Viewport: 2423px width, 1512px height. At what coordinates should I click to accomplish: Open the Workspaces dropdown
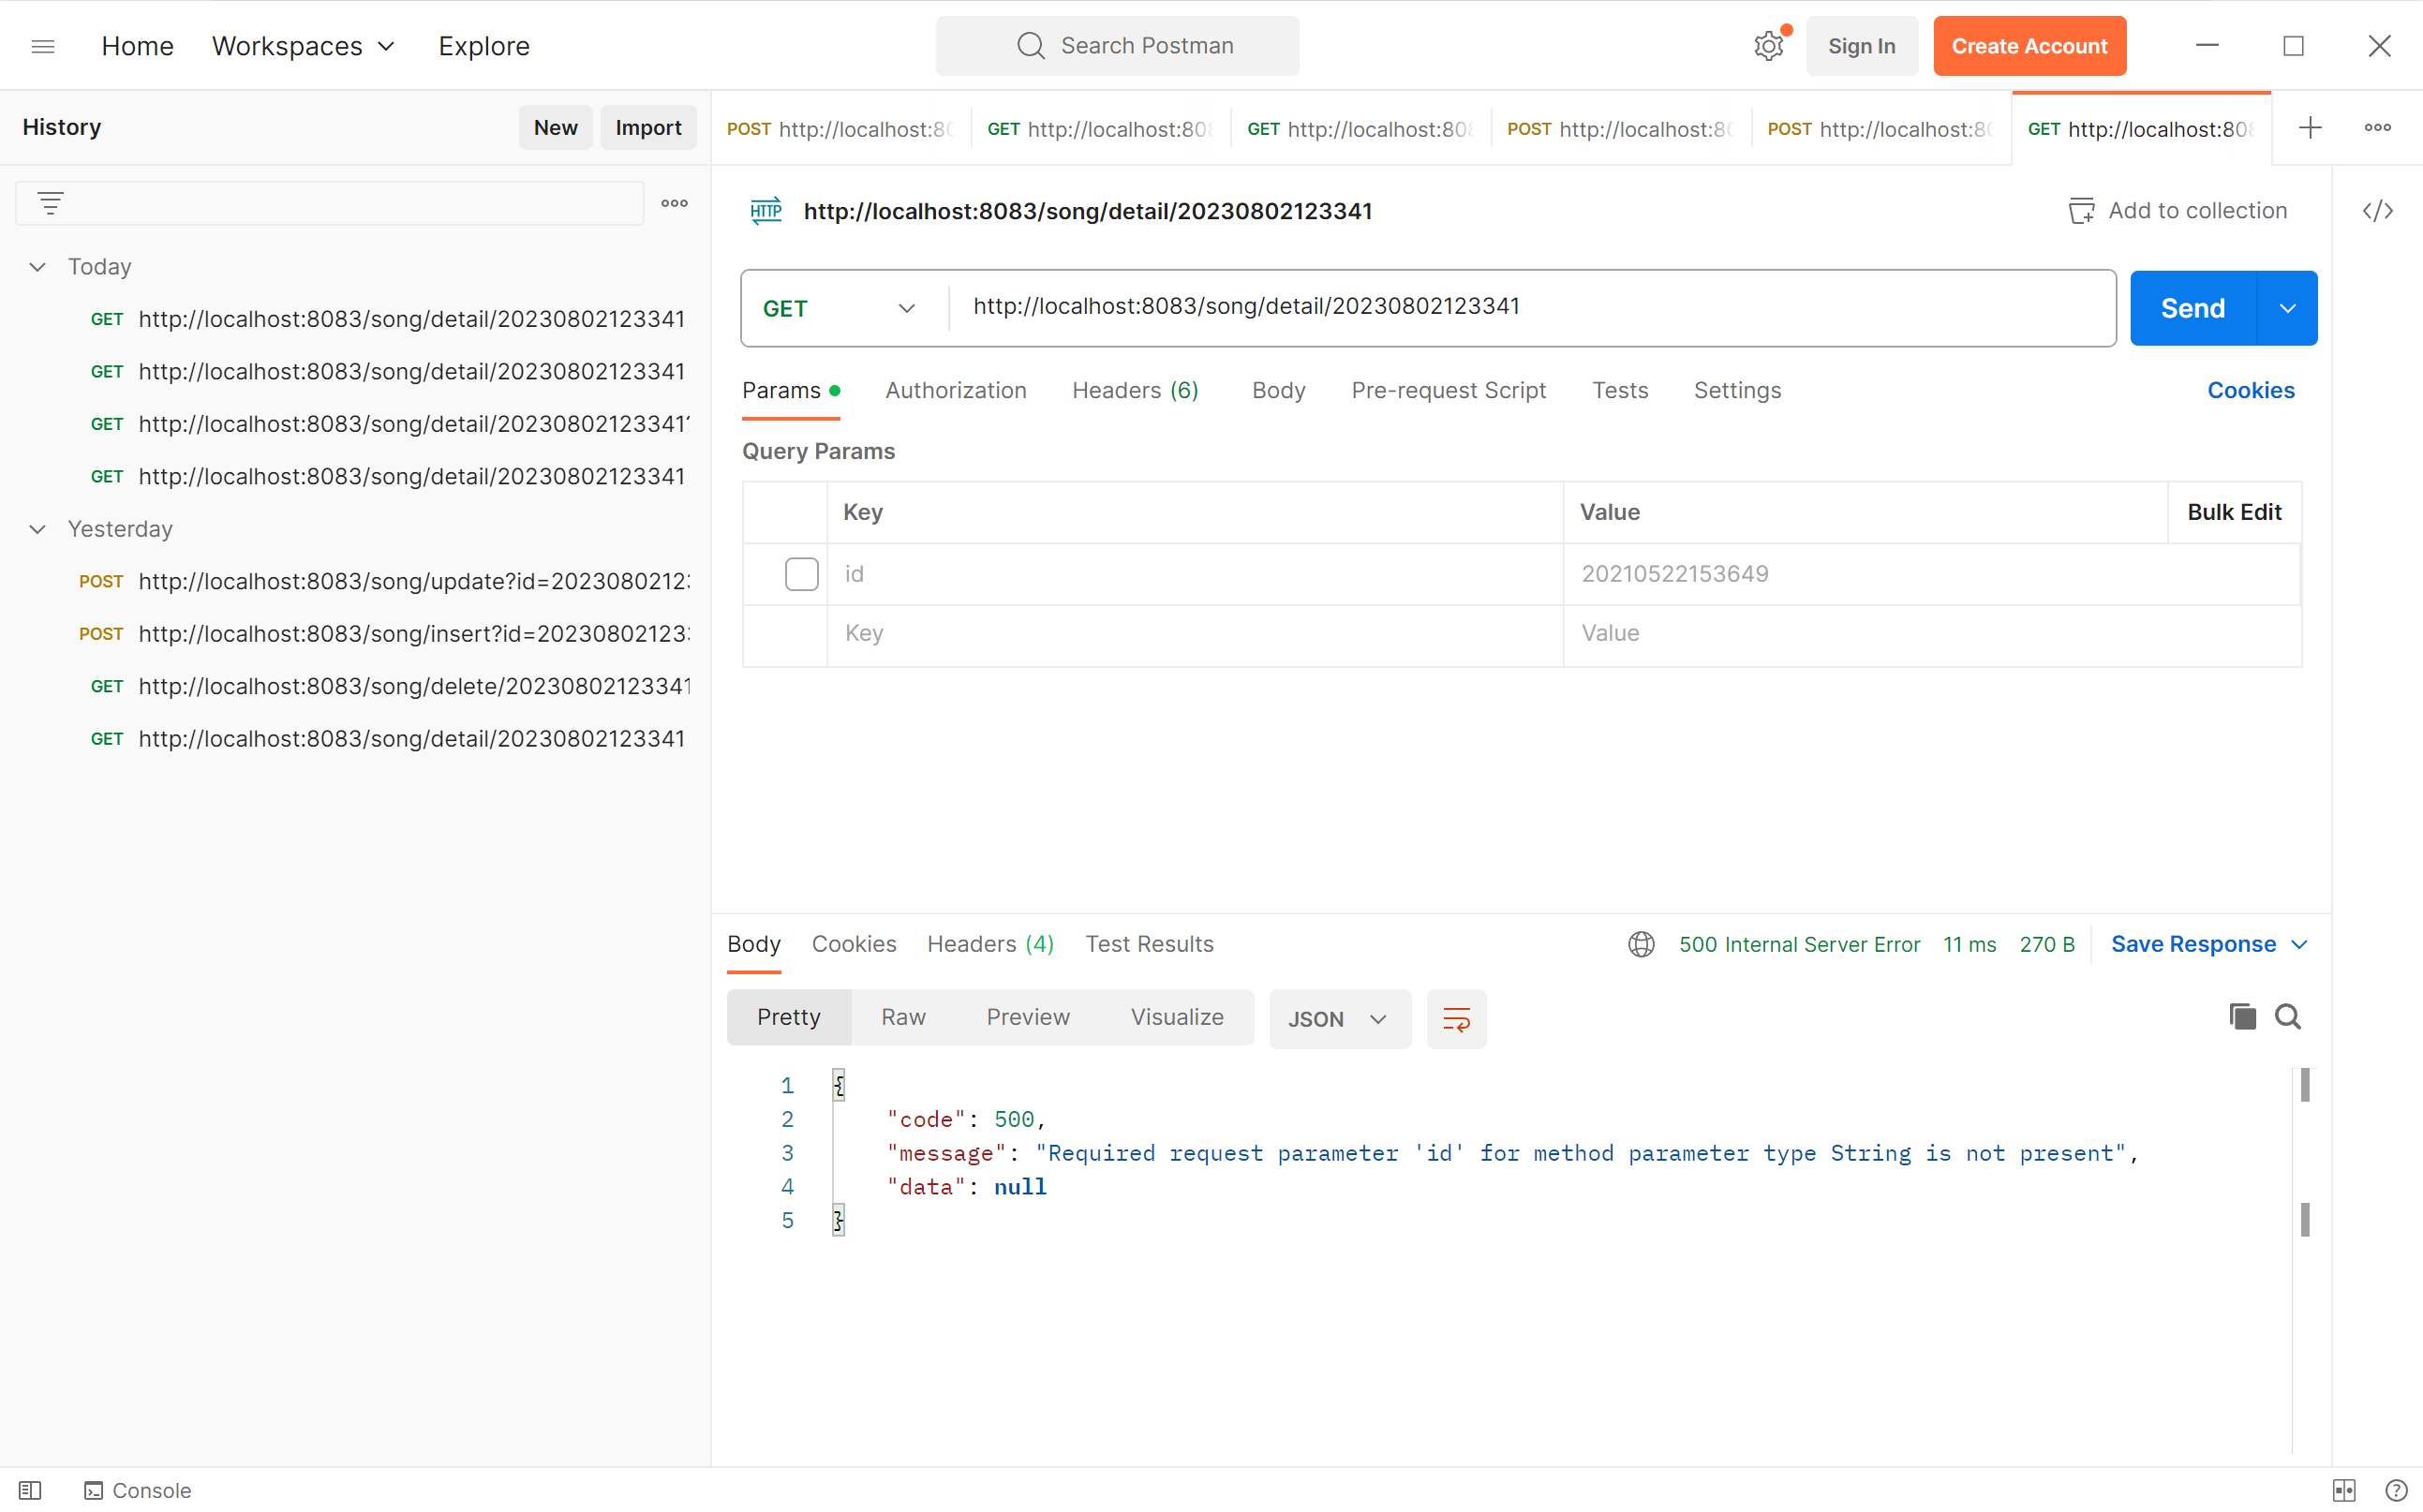304,46
